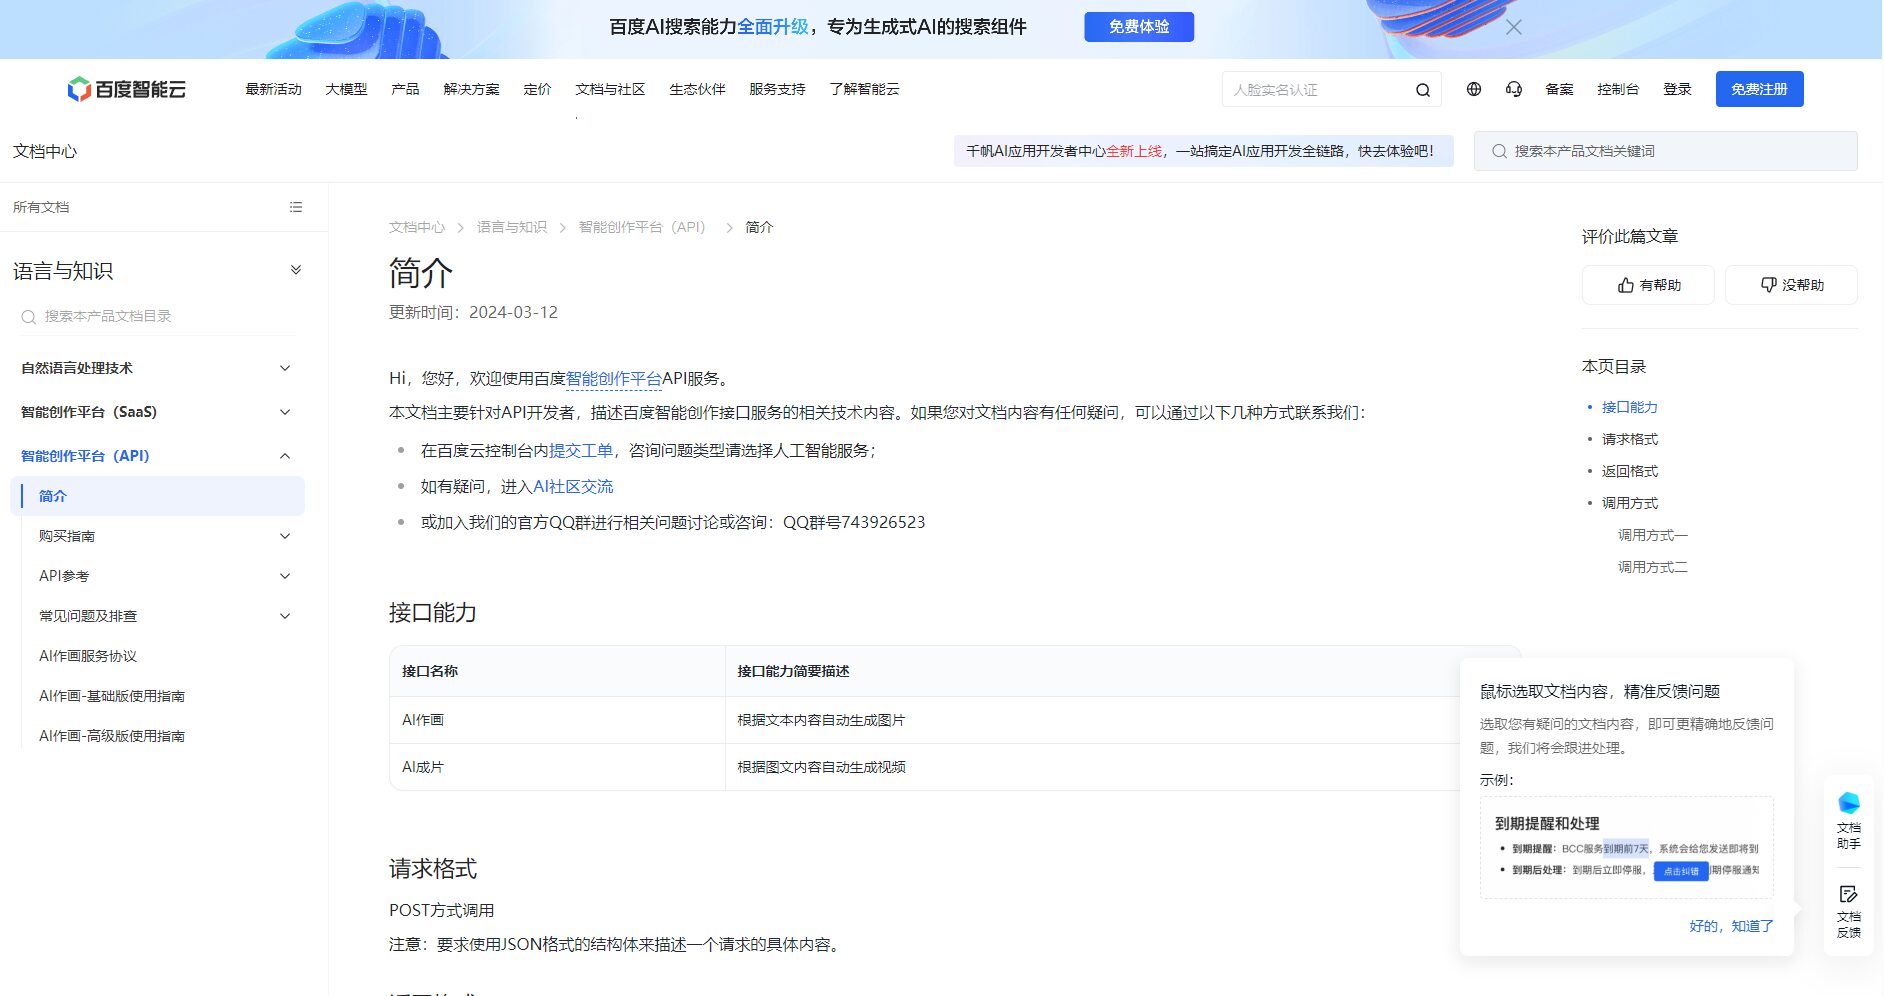Click the AI成片 table cell
Screen dimensions: 1884x996
click(557, 767)
